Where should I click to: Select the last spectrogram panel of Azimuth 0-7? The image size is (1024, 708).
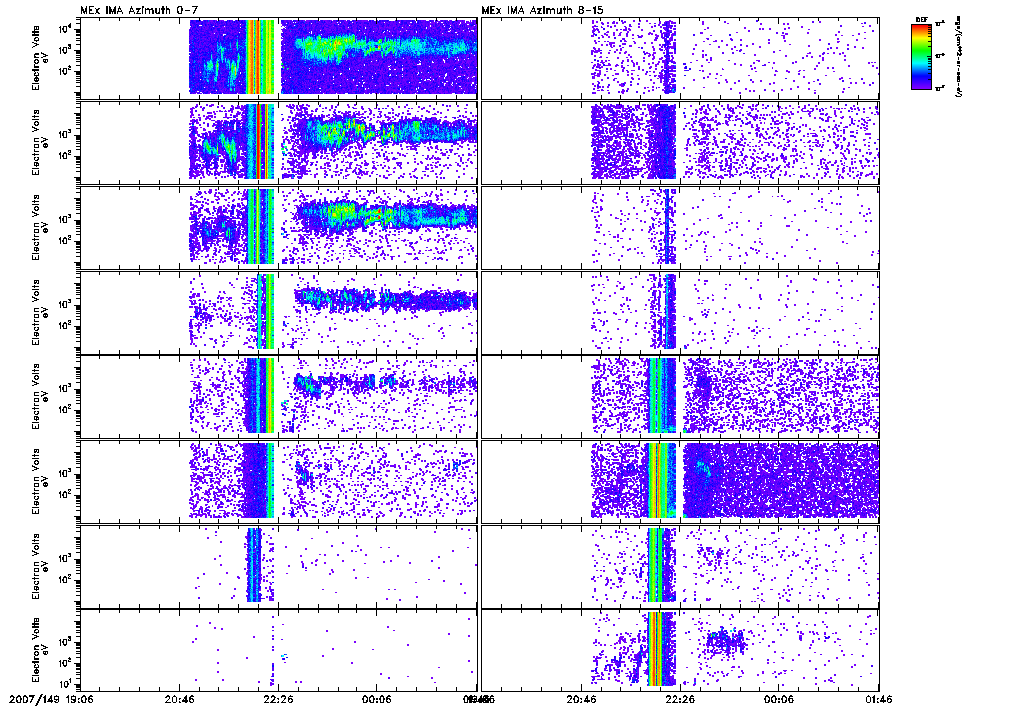(x=279, y=651)
